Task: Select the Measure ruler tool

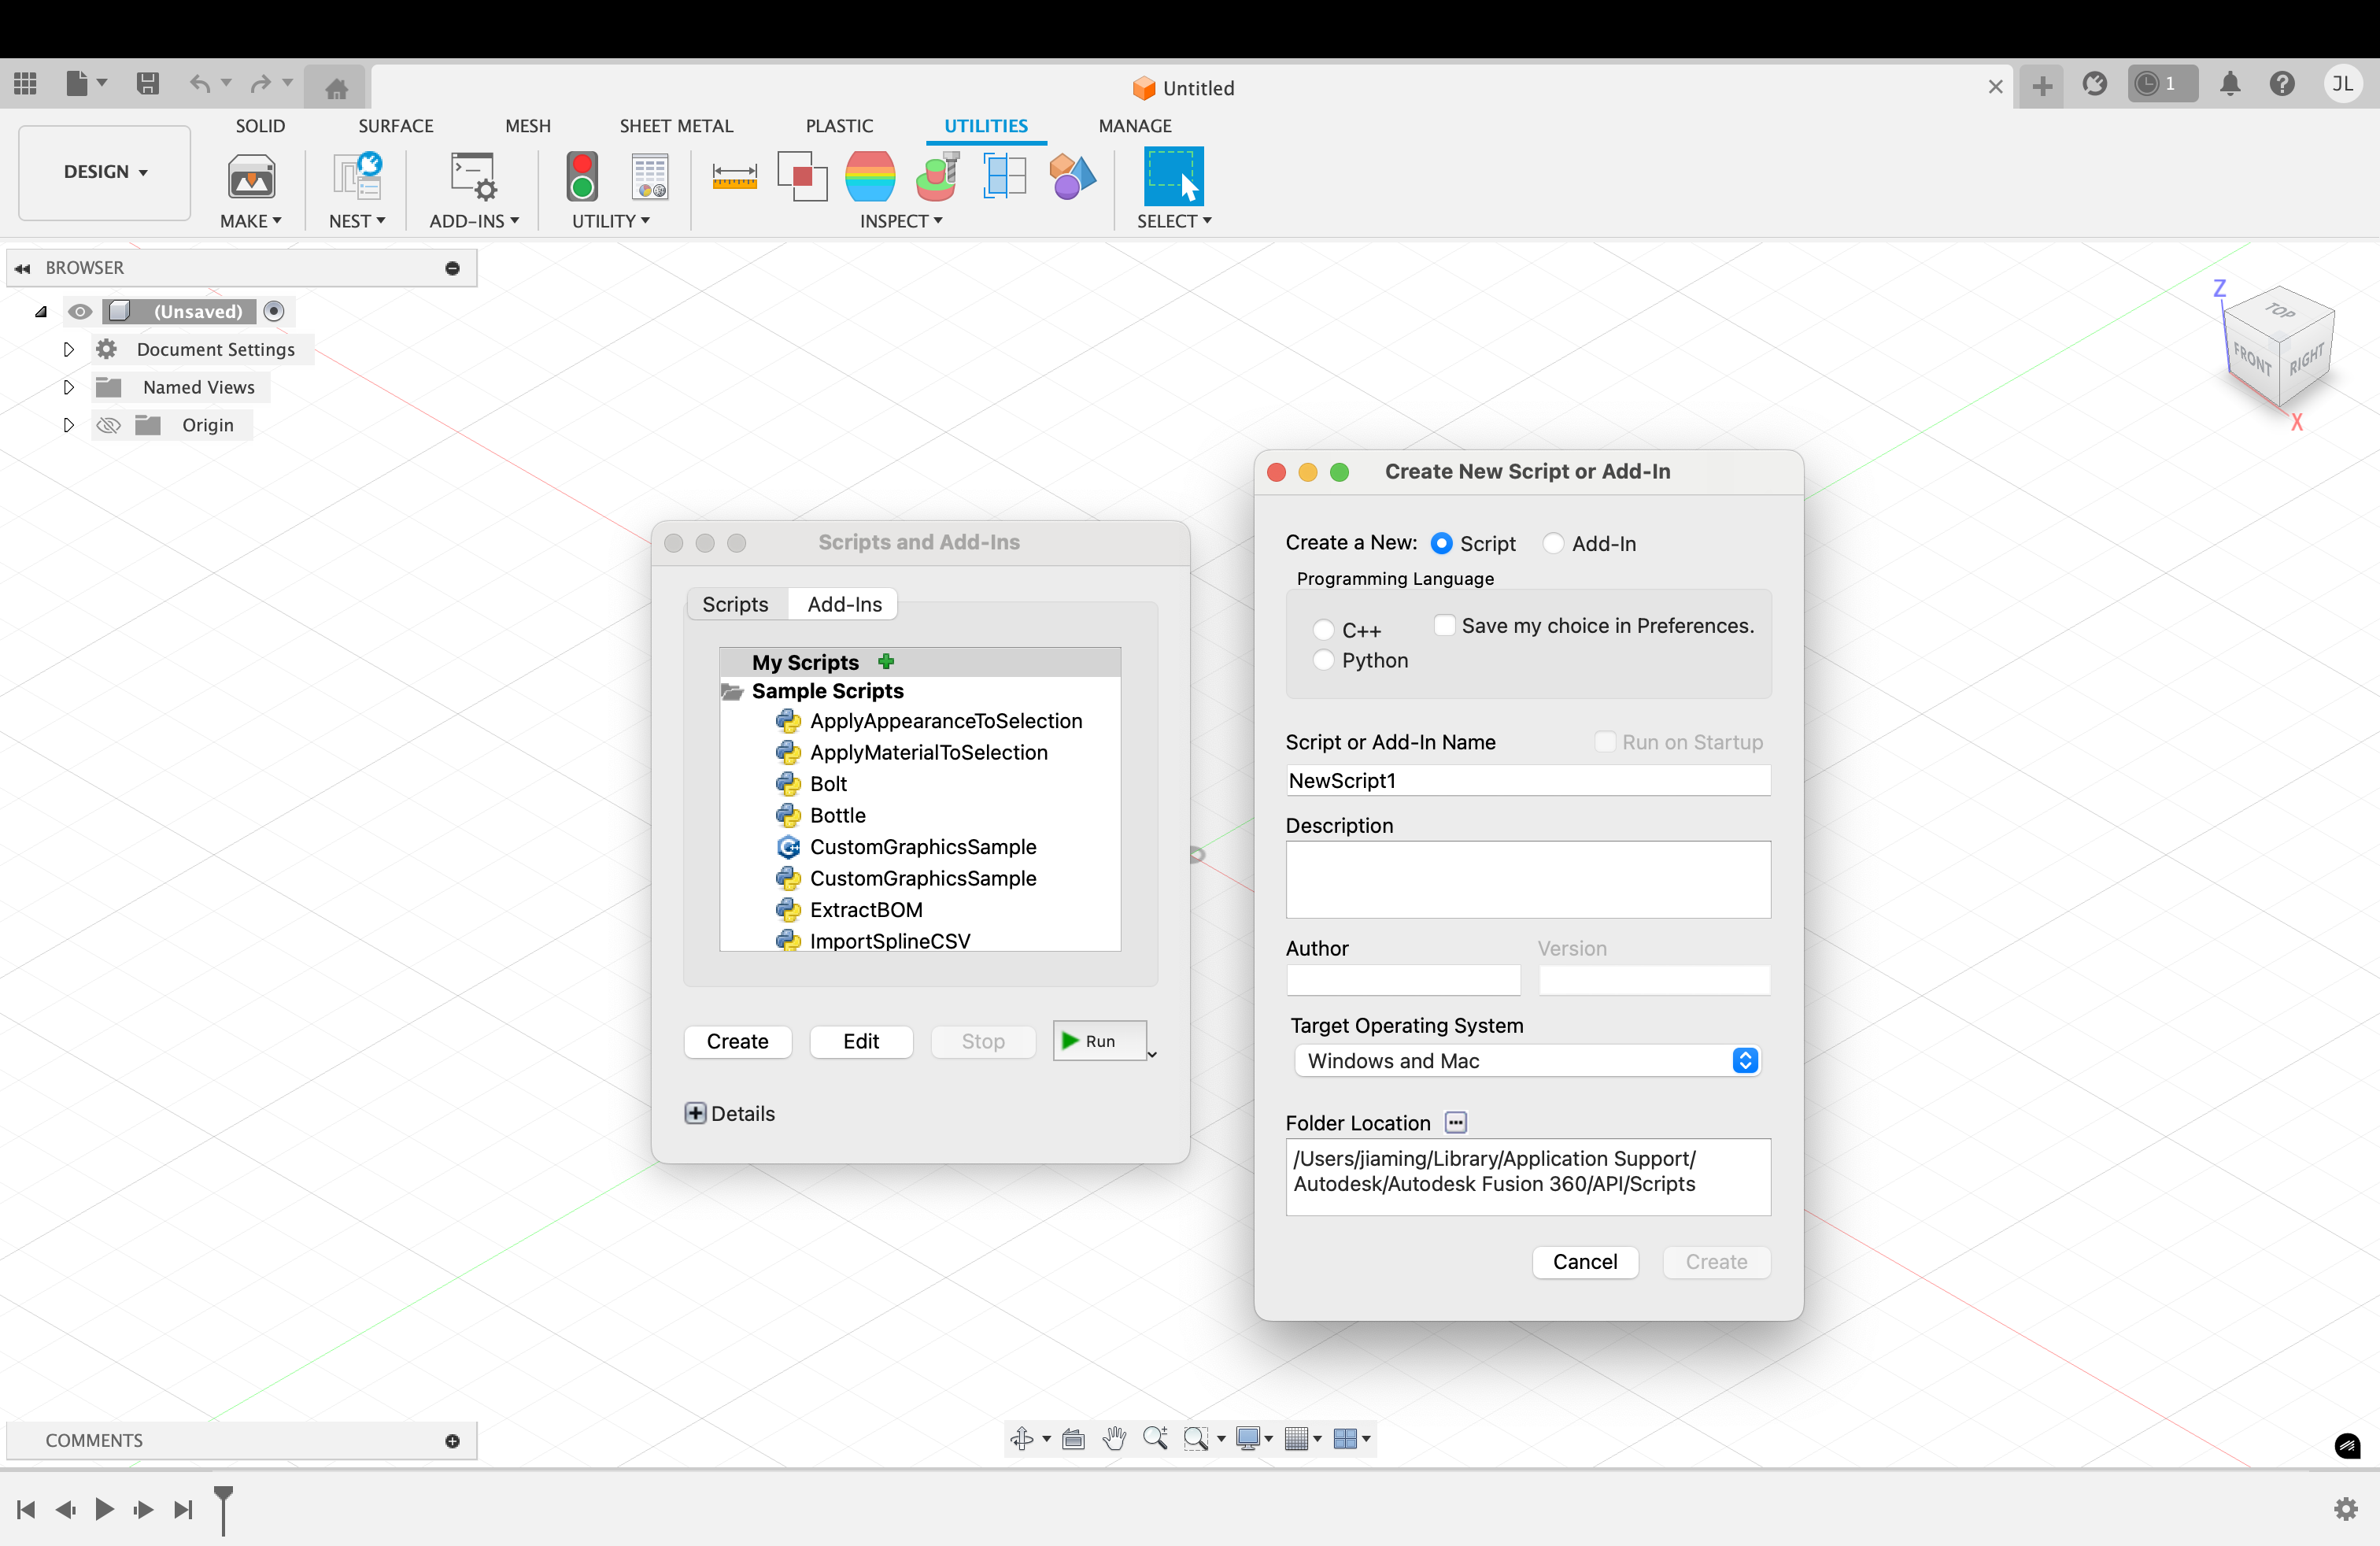Action: click(734, 177)
